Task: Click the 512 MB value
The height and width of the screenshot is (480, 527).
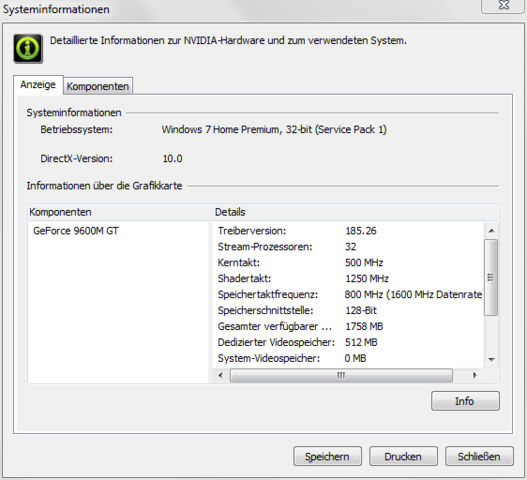Action: (x=361, y=342)
